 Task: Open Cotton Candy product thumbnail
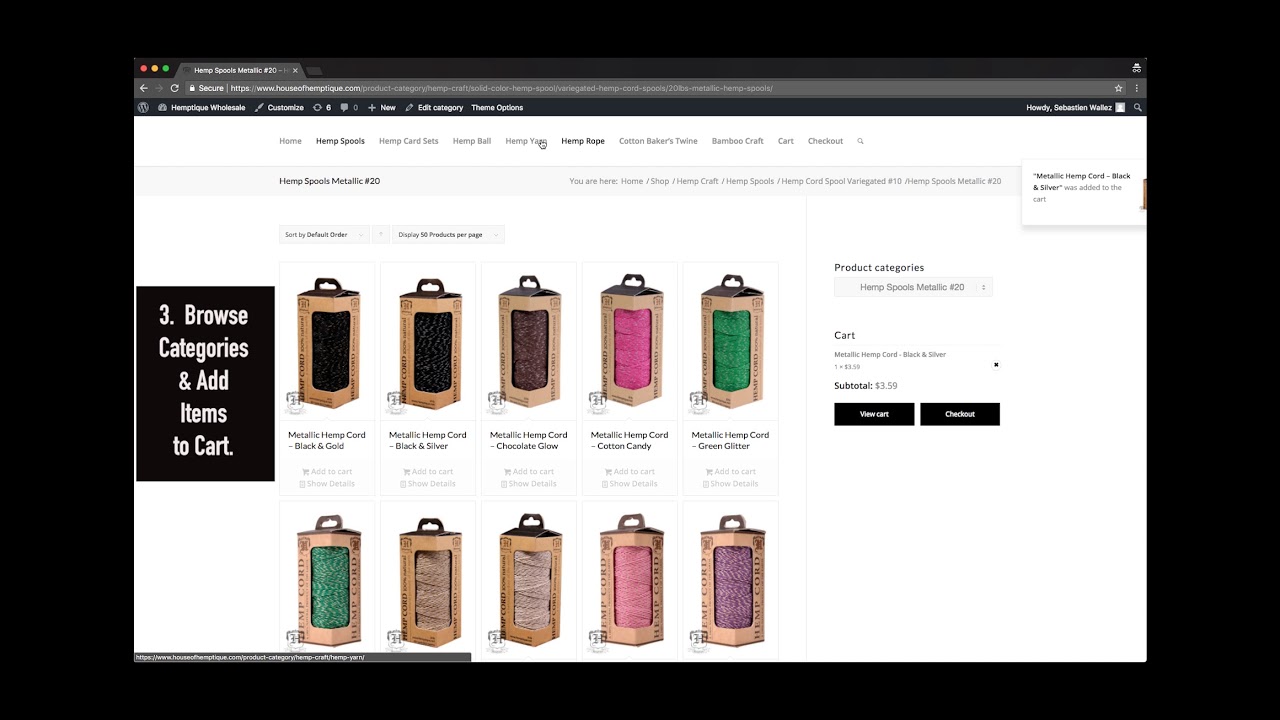tap(630, 342)
